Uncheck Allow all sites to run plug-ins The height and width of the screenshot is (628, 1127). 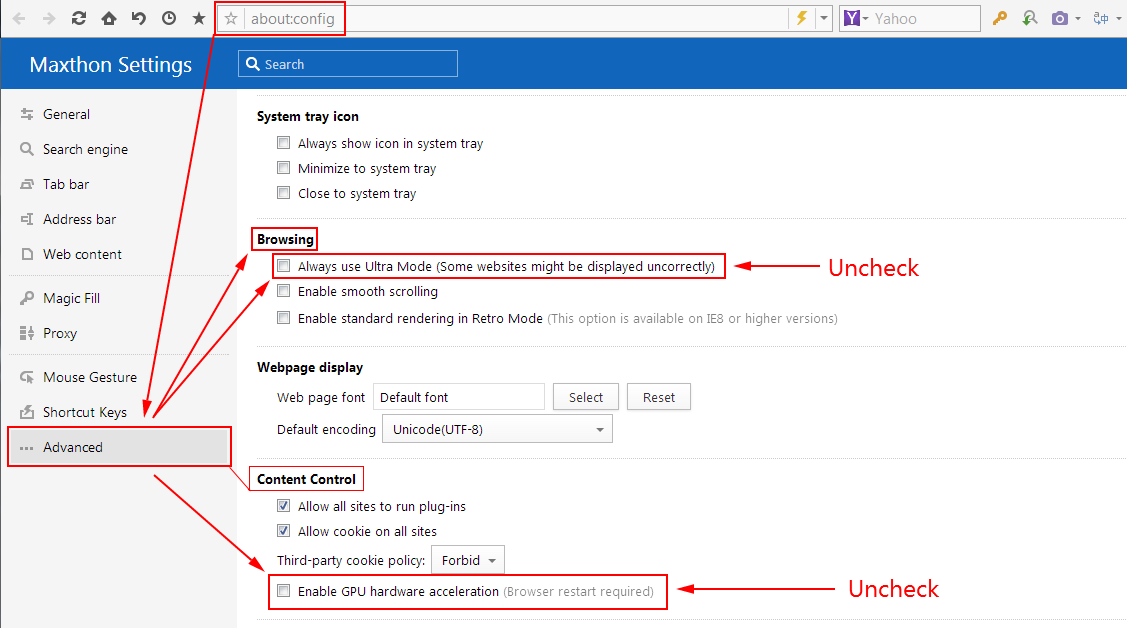pos(284,506)
